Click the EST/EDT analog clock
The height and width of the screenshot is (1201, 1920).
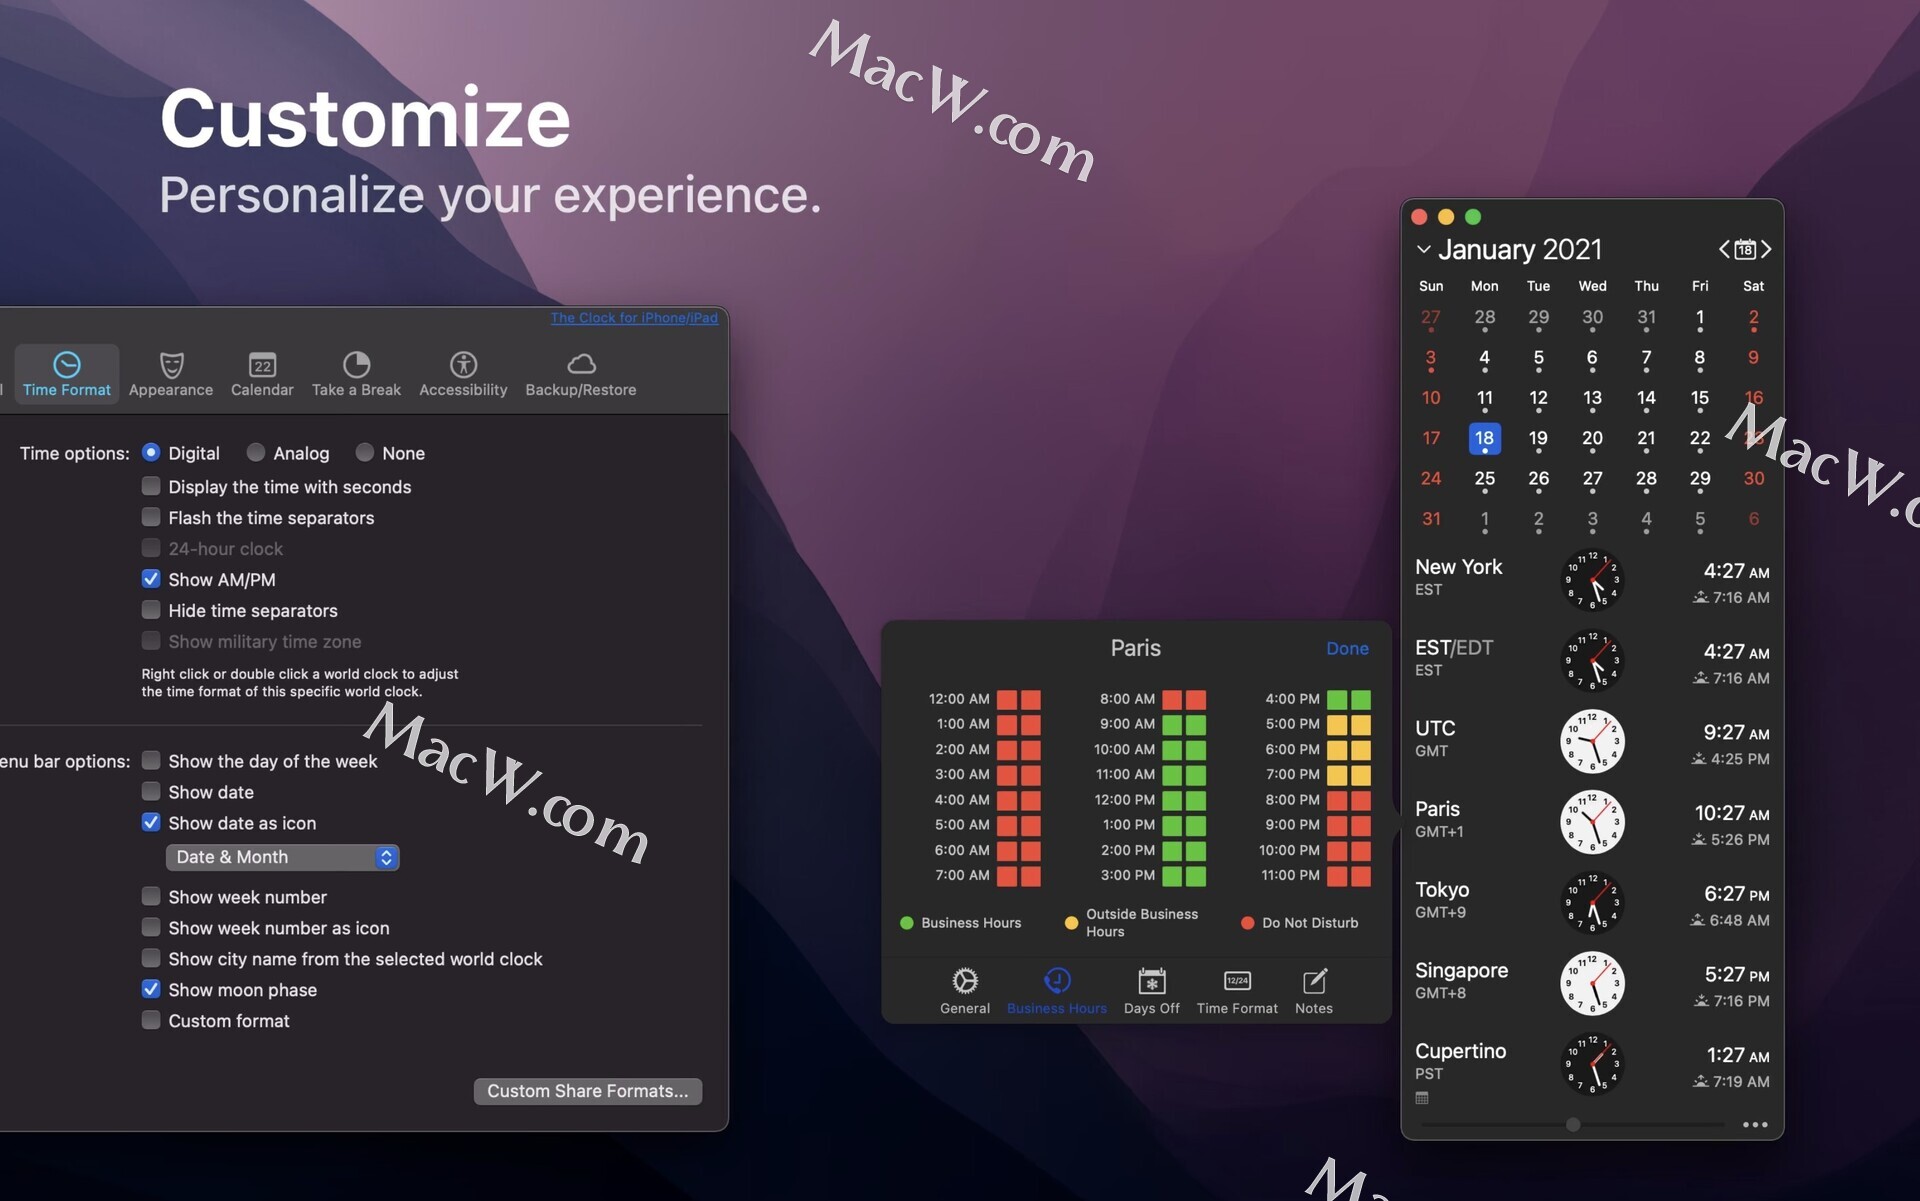point(1592,661)
